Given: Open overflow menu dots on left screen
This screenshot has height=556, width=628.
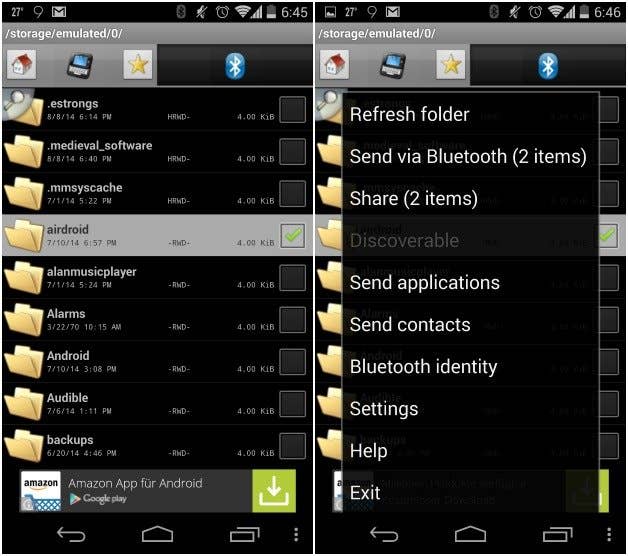Looking at the screenshot, I should [x=296, y=534].
